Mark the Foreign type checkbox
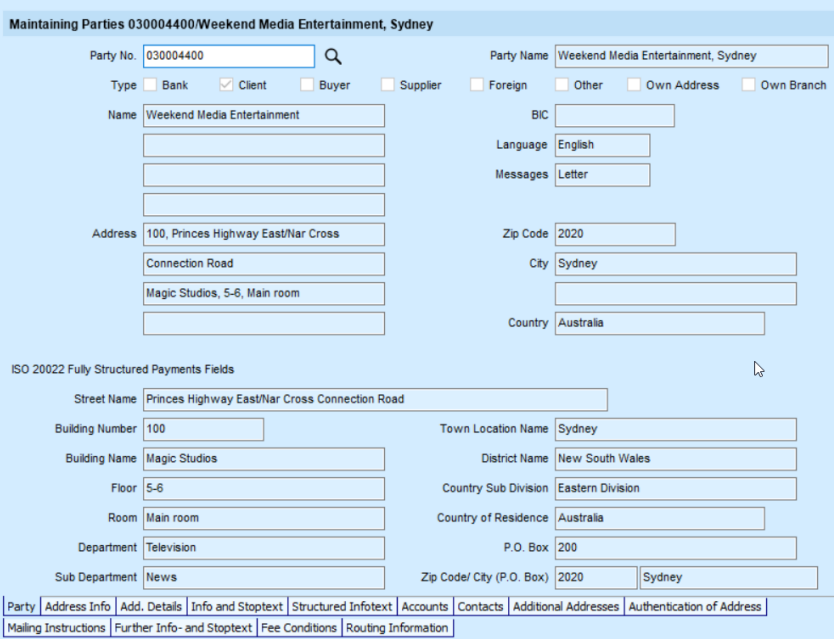This screenshot has height=639, width=834. click(477, 85)
